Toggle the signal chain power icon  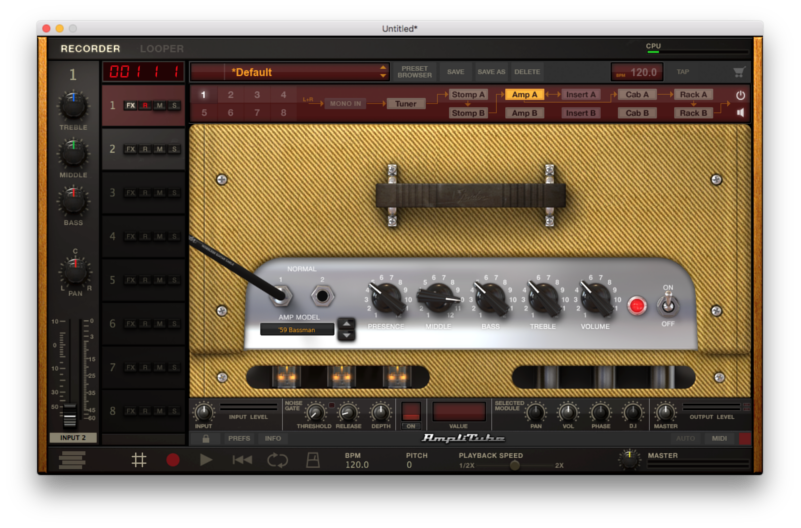[740, 95]
